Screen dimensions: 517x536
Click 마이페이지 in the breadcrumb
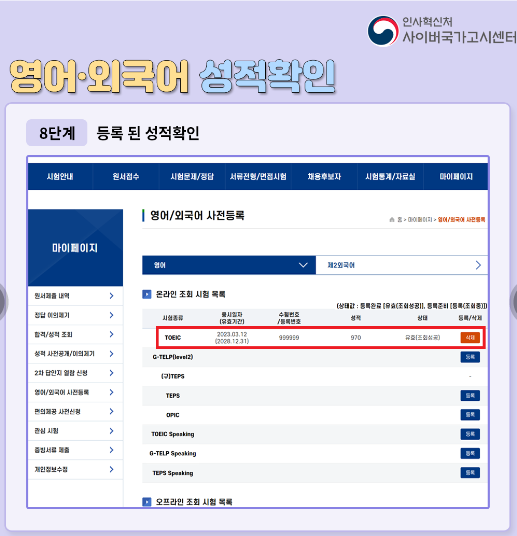pyautogui.click(x=420, y=219)
